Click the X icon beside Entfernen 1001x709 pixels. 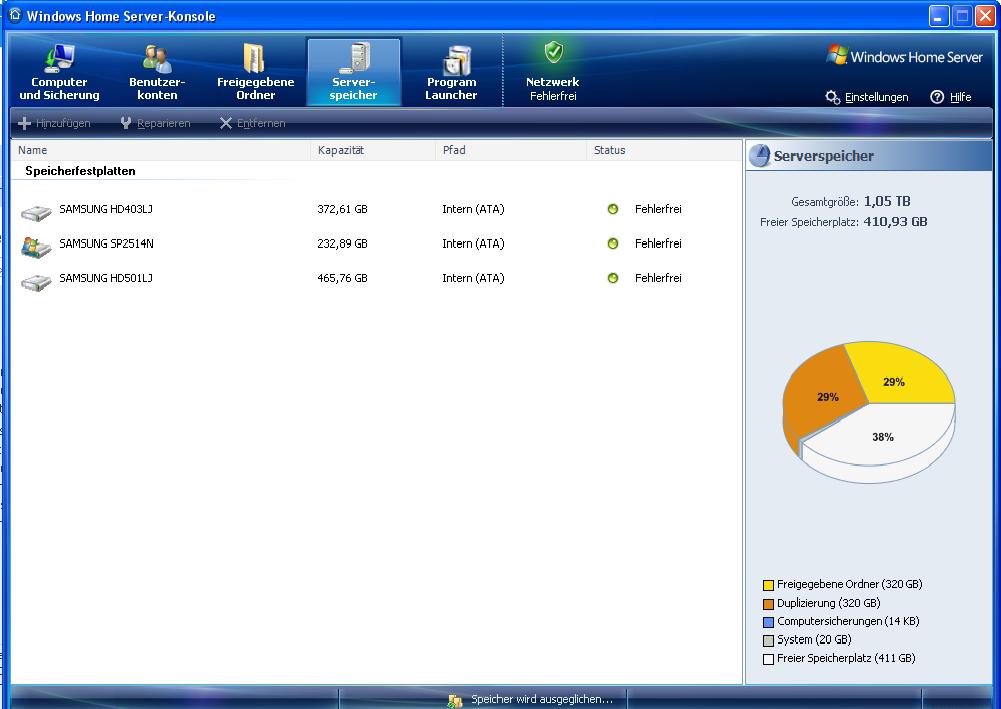point(225,123)
